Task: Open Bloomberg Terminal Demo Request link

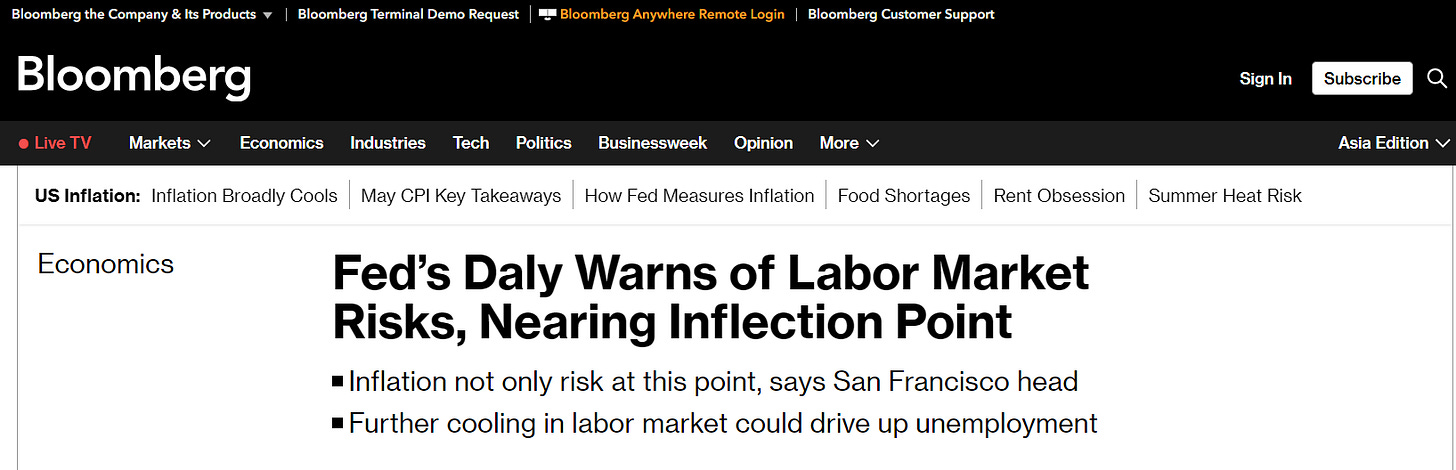Action: click(x=408, y=14)
